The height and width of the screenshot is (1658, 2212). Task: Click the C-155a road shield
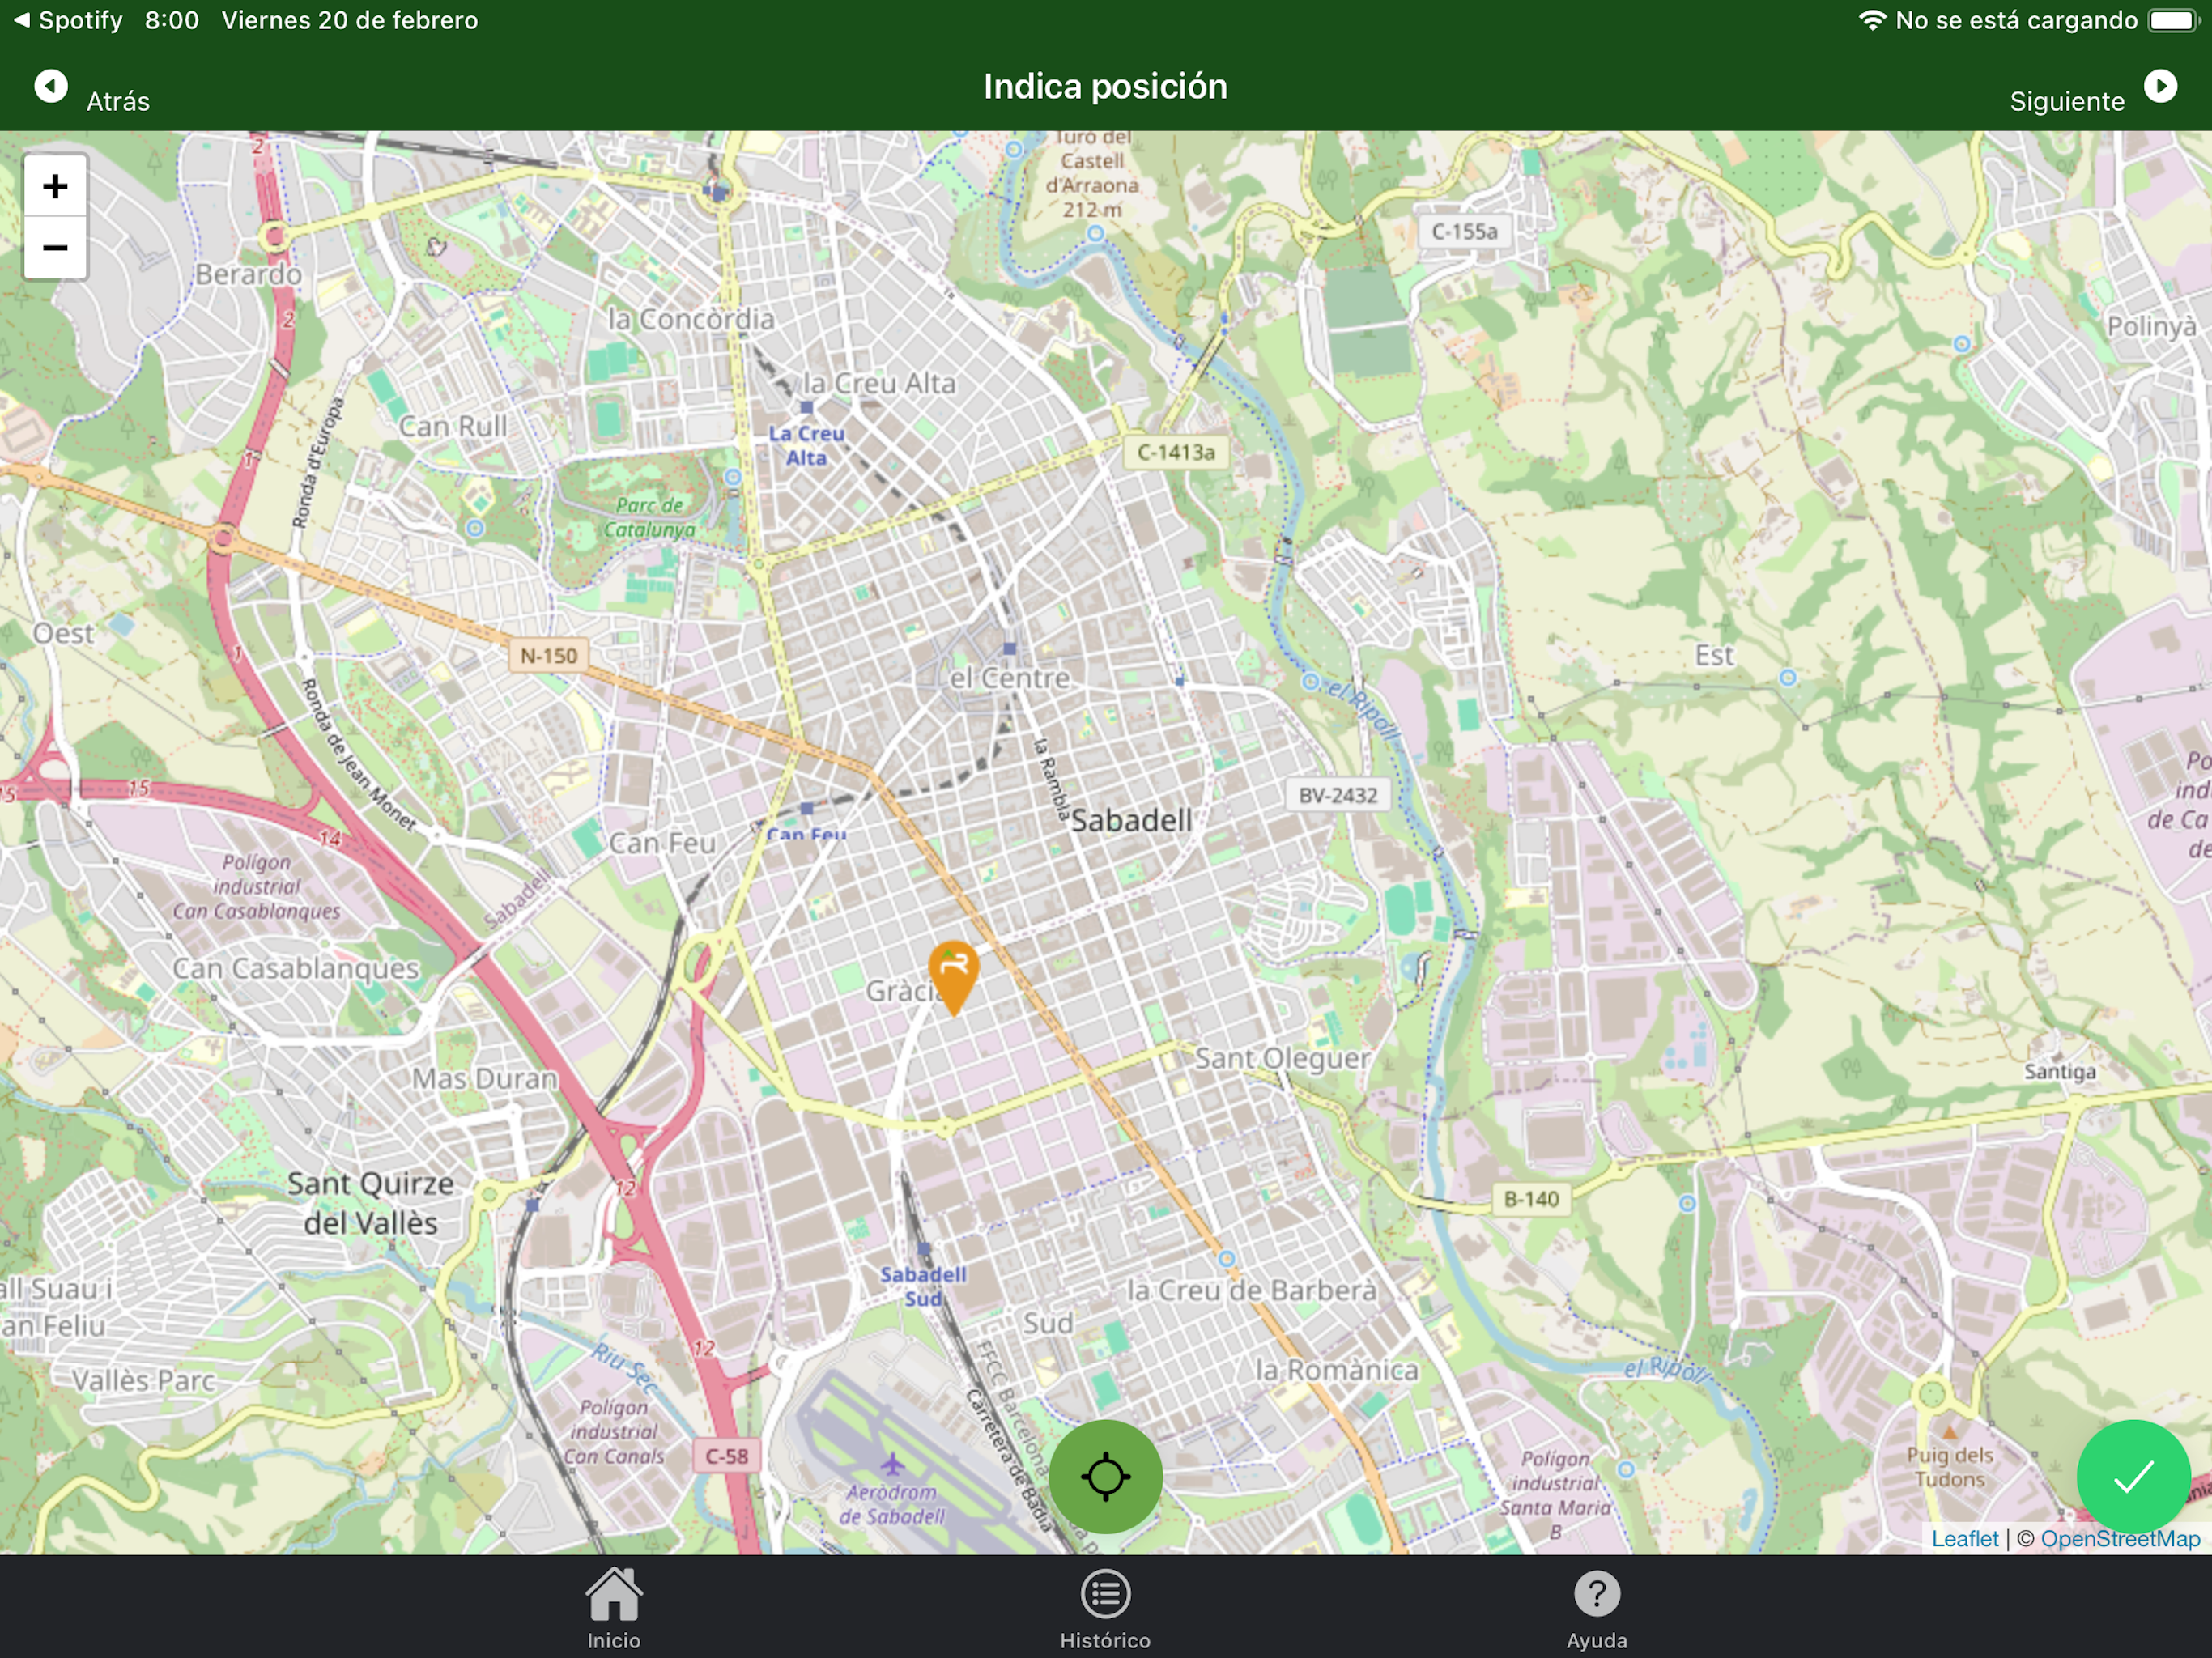(x=1464, y=231)
